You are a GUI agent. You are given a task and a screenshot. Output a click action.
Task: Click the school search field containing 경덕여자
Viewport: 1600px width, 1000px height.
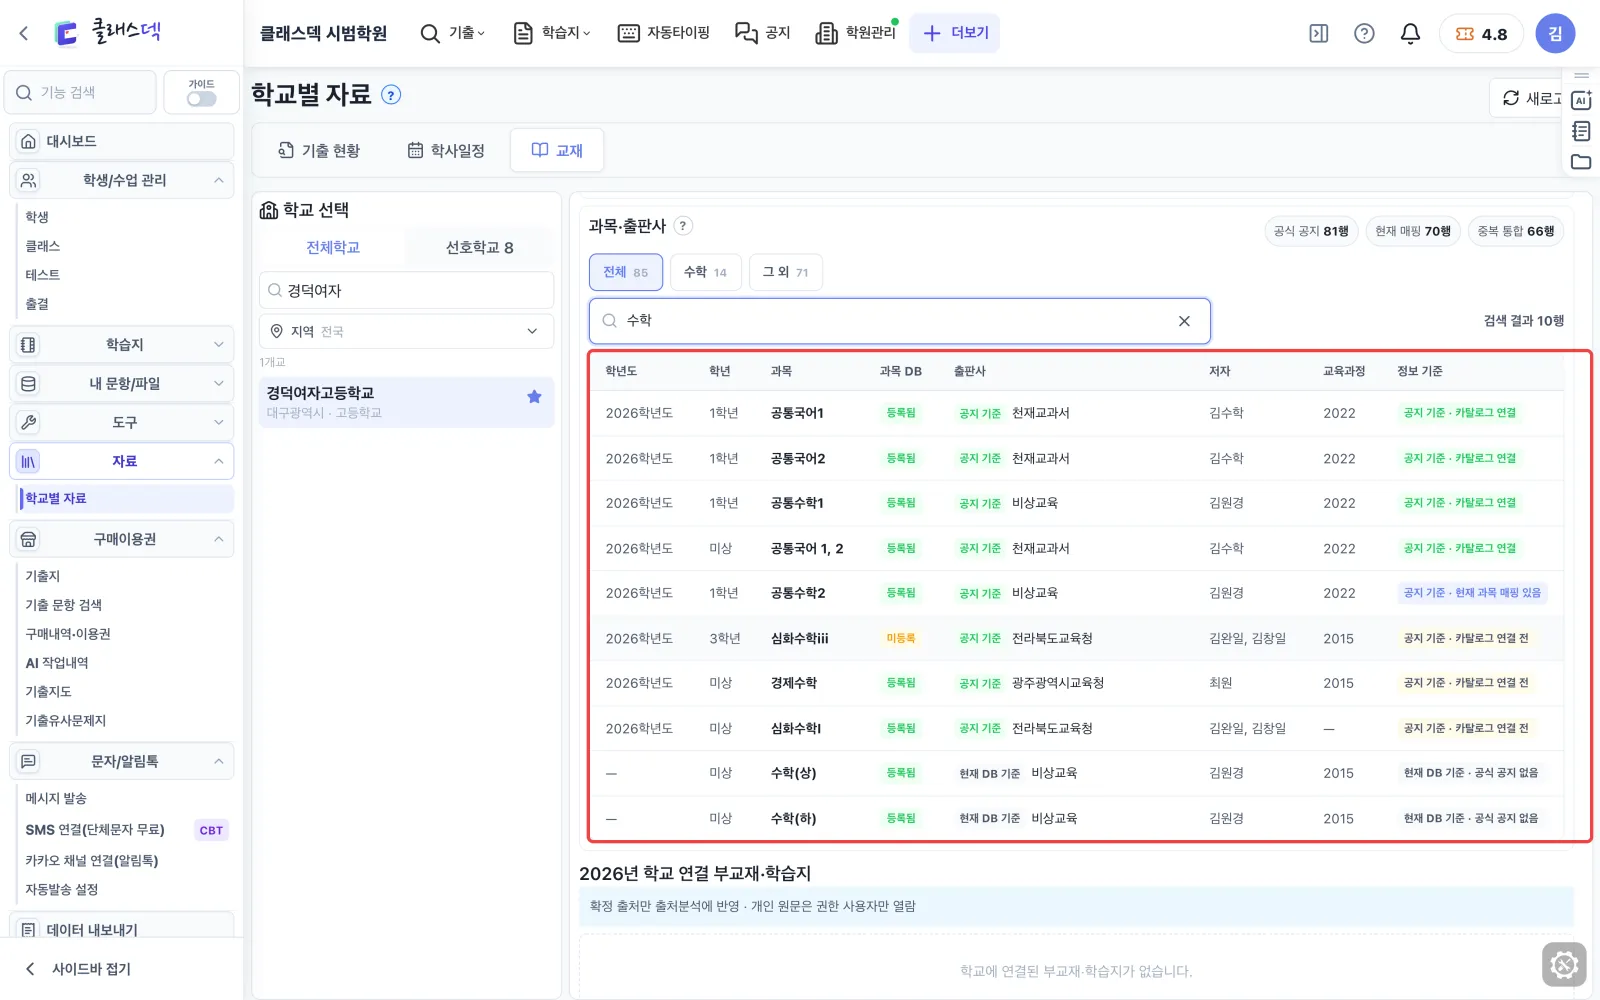coord(406,290)
